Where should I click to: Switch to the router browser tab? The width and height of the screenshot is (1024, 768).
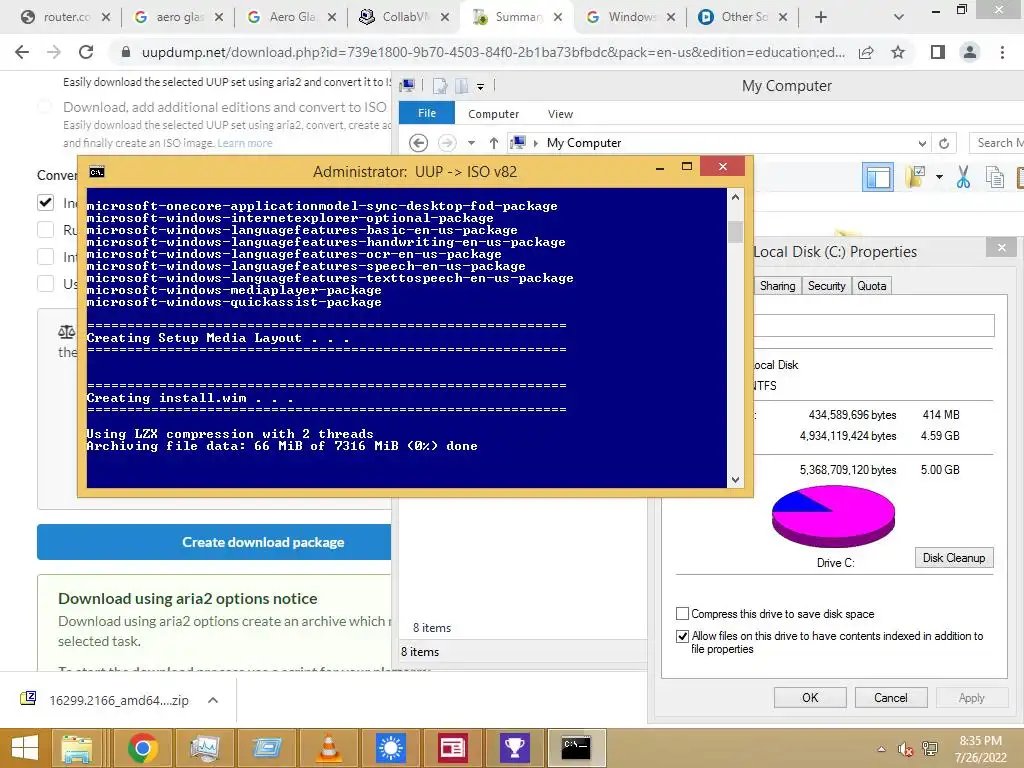(x=65, y=17)
